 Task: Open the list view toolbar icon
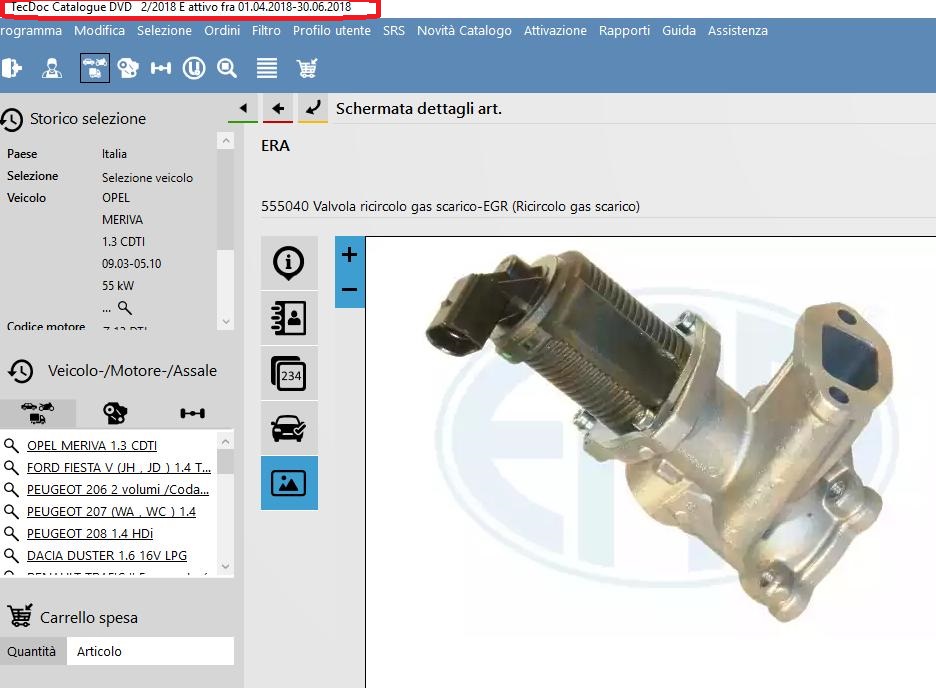(x=266, y=68)
